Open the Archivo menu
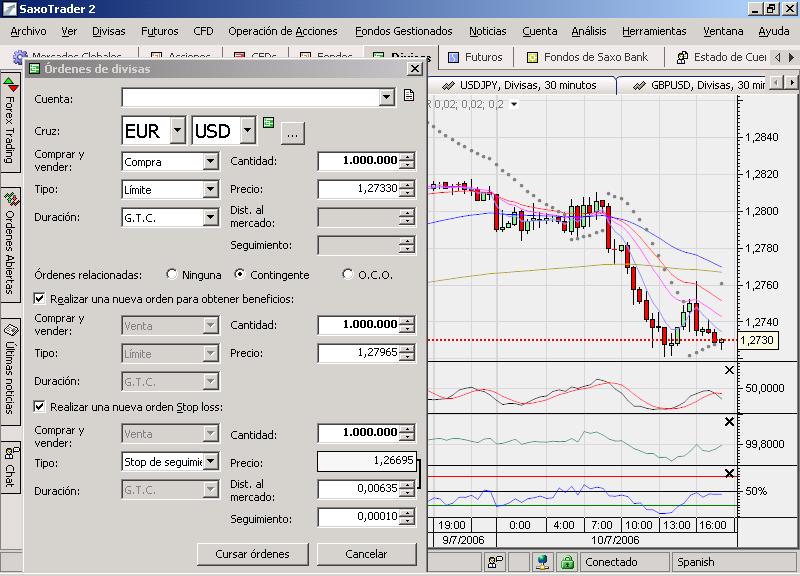This screenshot has height=576, width=800. [x=28, y=31]
